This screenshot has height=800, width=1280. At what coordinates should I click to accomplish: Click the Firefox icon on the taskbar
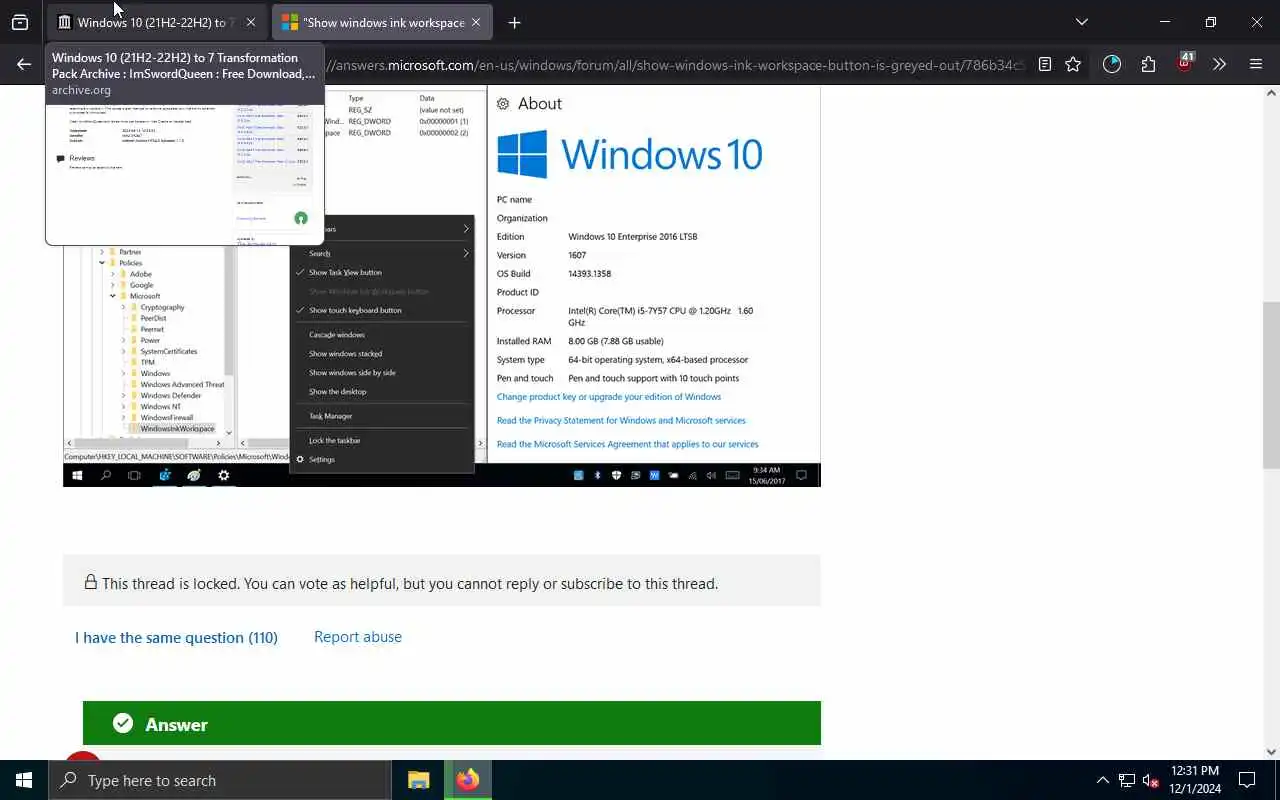tap(467, 780)
